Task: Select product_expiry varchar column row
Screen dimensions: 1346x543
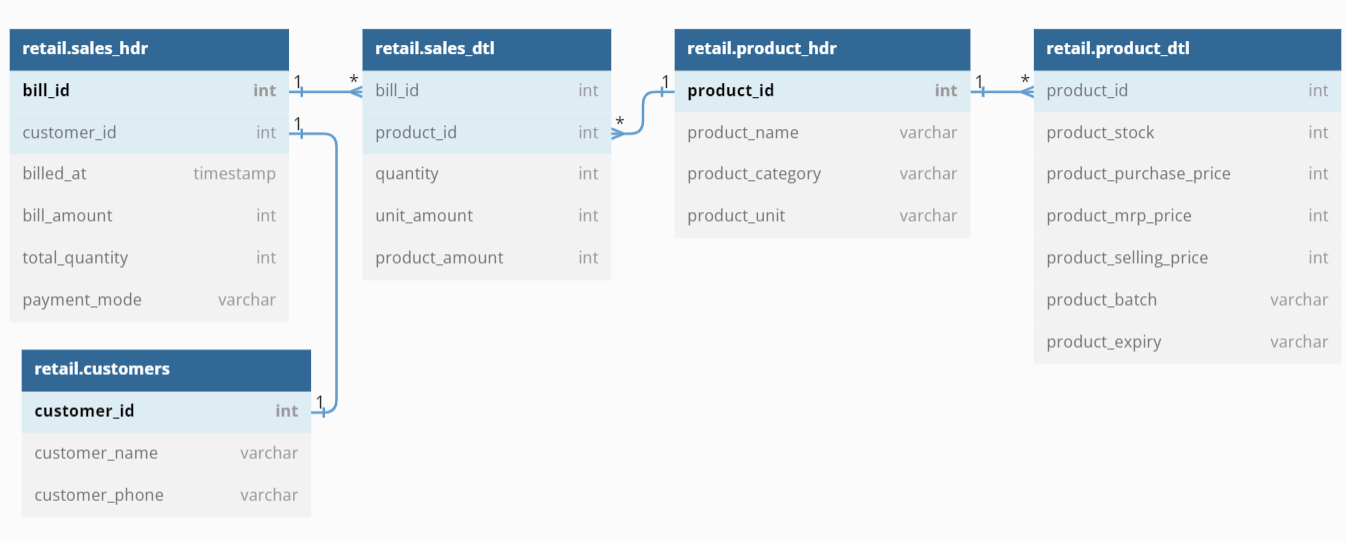Action: [x=1187, y=342]
